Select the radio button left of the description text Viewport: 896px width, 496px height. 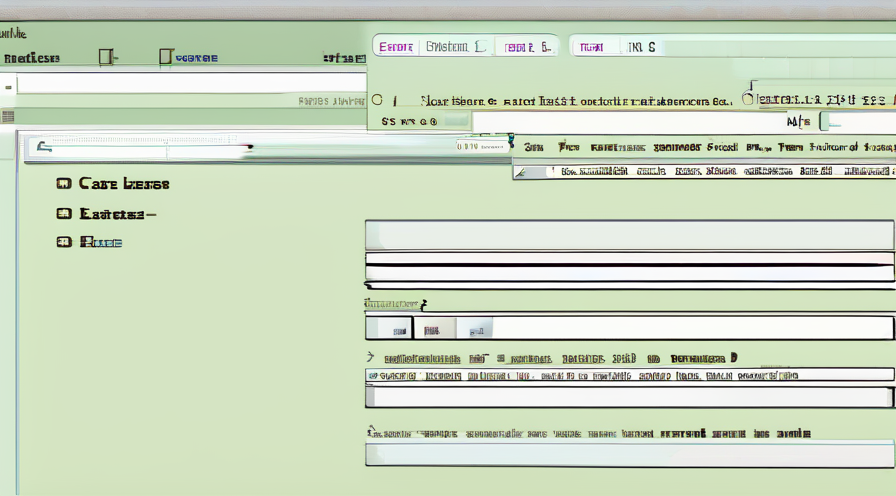click(x=377, y=100)
